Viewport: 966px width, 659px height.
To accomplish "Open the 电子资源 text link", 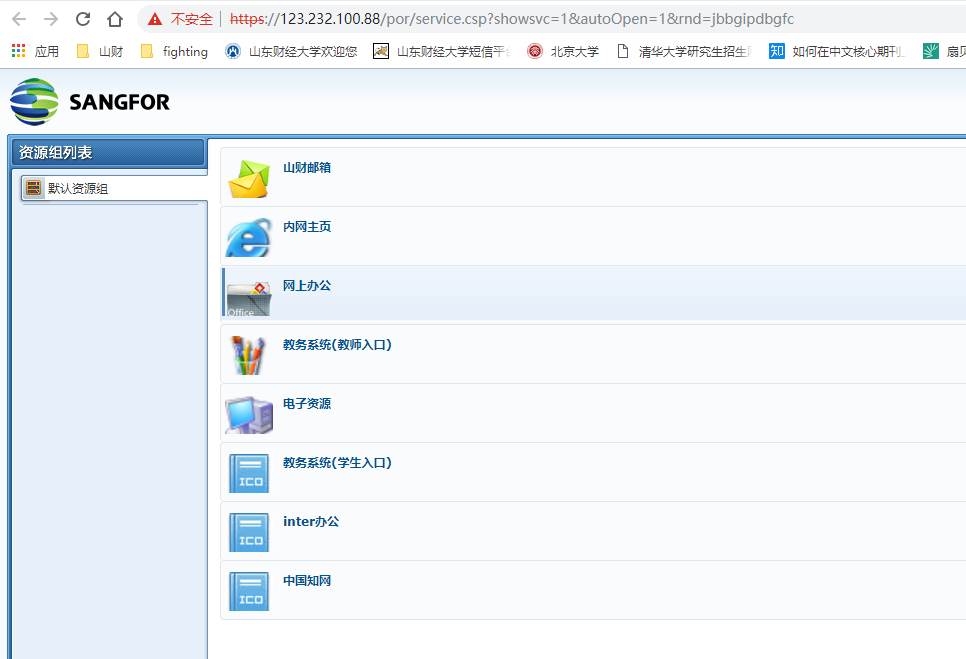I will pos(307,404).
